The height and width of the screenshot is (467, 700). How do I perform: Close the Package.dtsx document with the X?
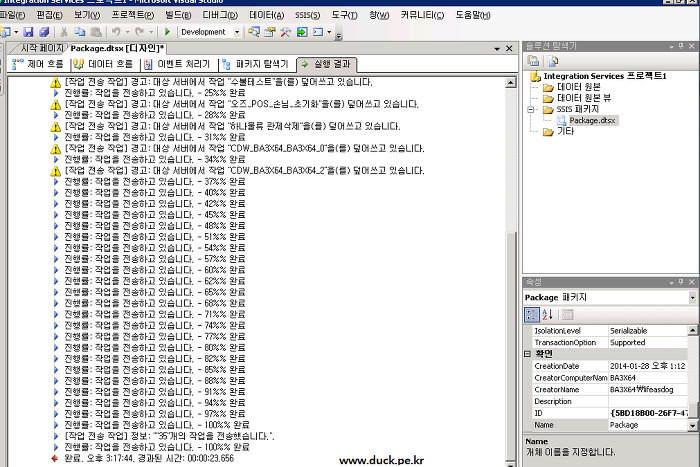[509, 48]
